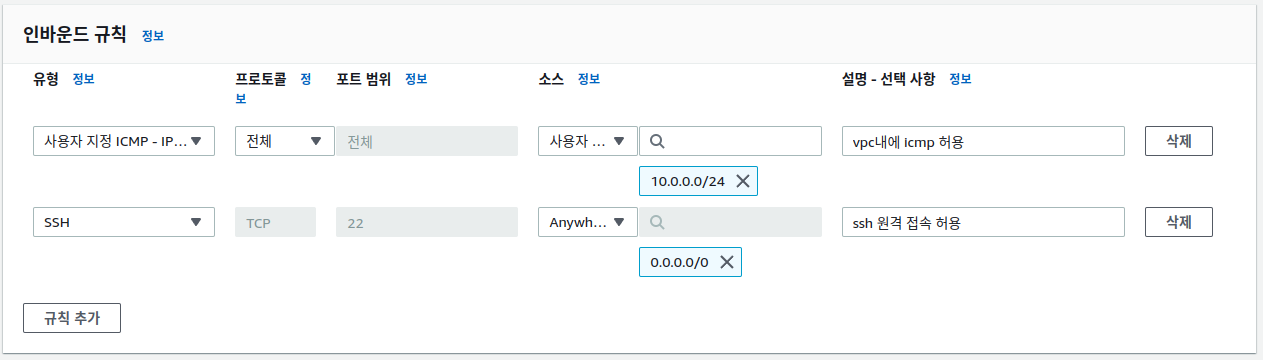
Task: Open 정보 link next to 유형
Action: 84,79
